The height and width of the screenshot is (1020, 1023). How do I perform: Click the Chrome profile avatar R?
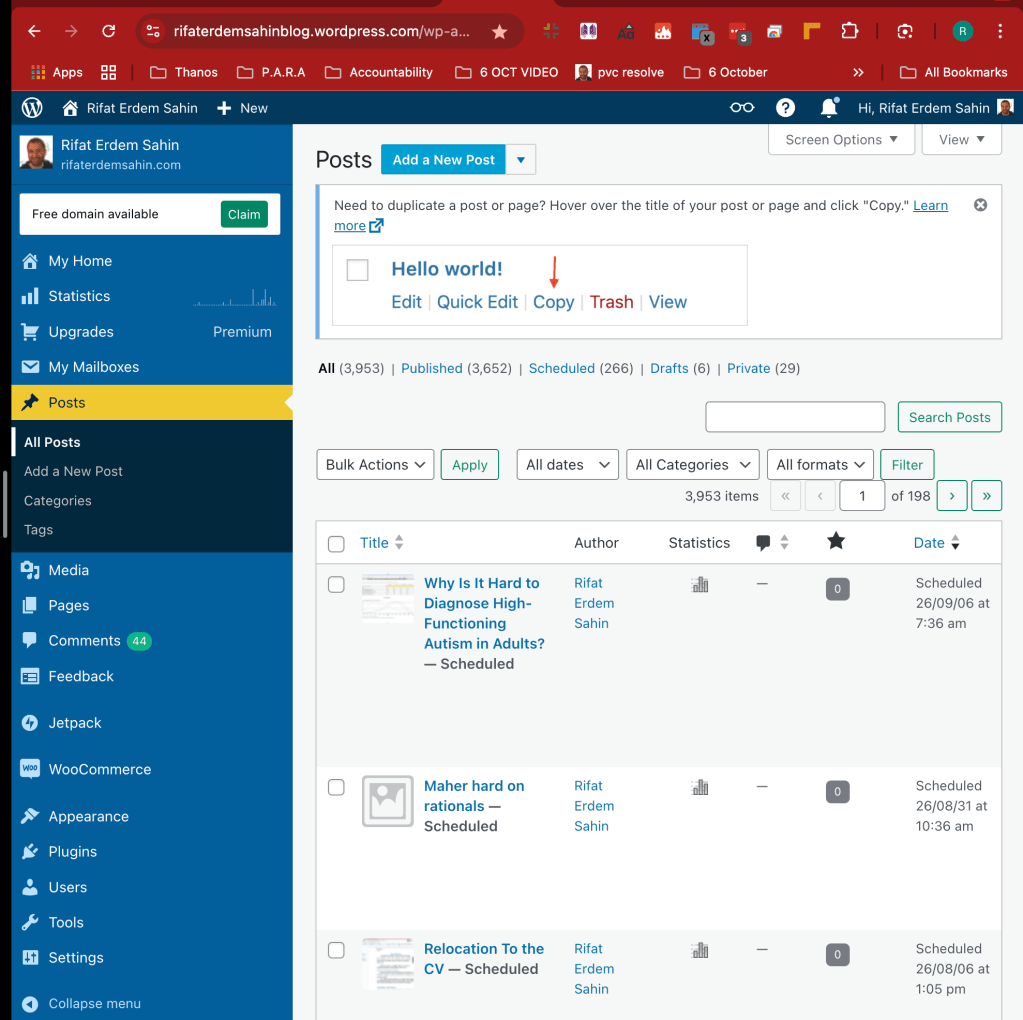[962, 31]
